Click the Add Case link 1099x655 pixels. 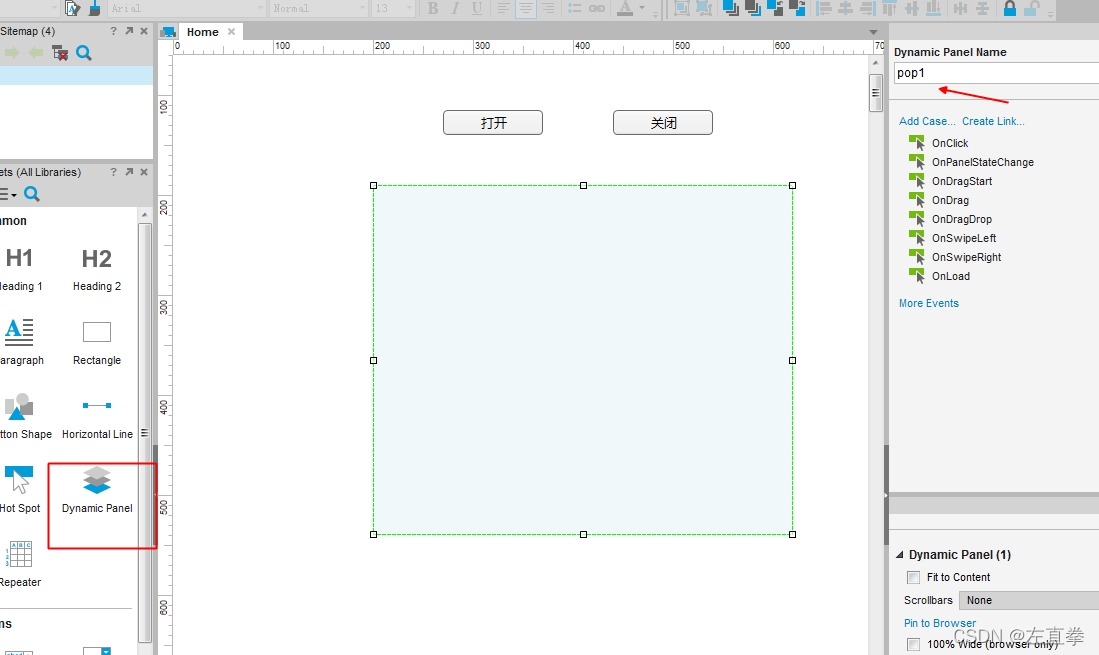click(927, 121)
